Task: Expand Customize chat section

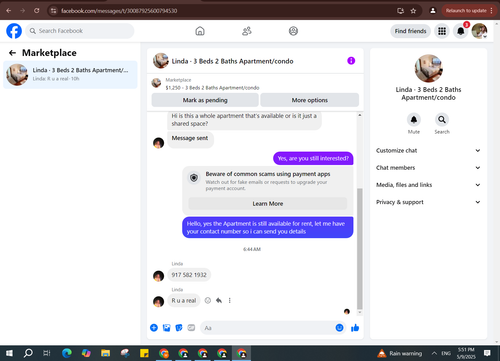Action: pyautogui.click(x=428, y=150)
